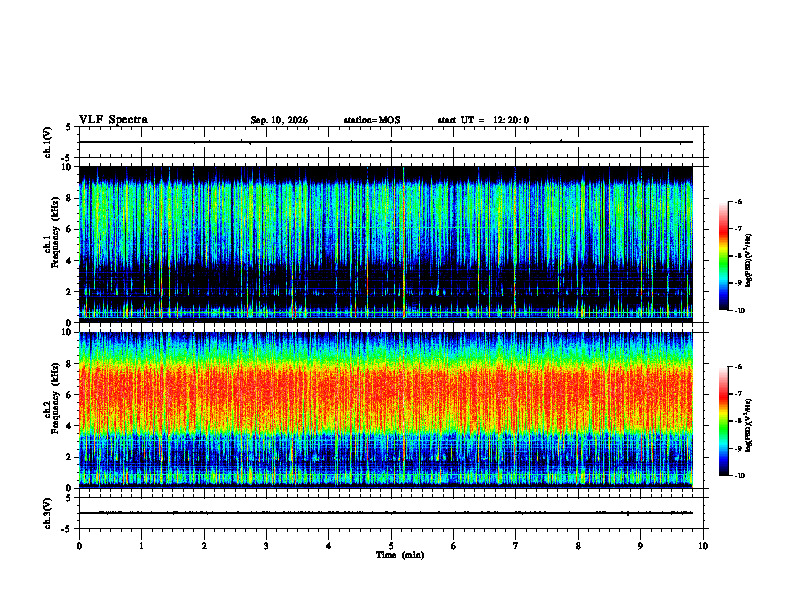Click the Time (min) axis label
Screen dimensions: 792x612
tap(400, 555)
